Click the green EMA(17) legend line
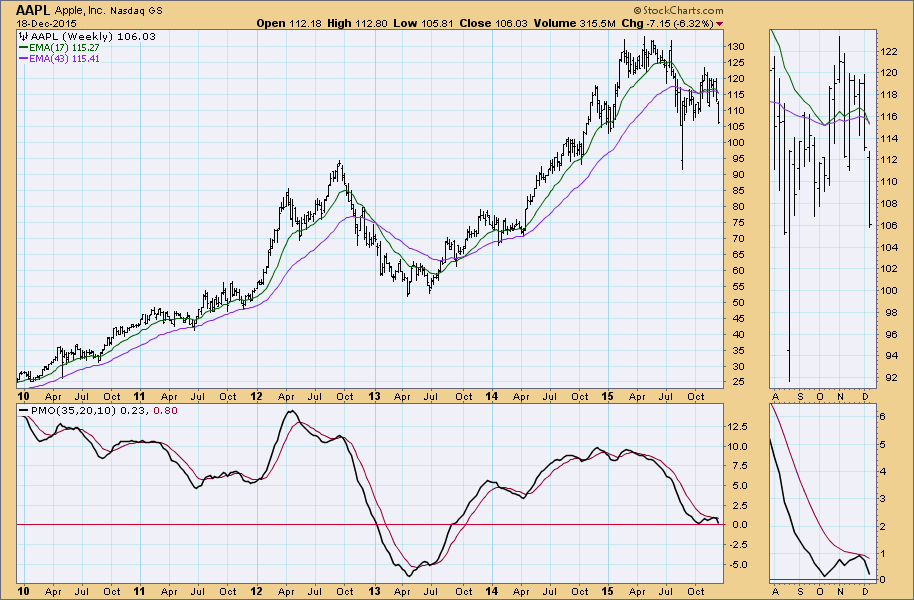This screenshot has width=914, height=600. tap(23, 47)
